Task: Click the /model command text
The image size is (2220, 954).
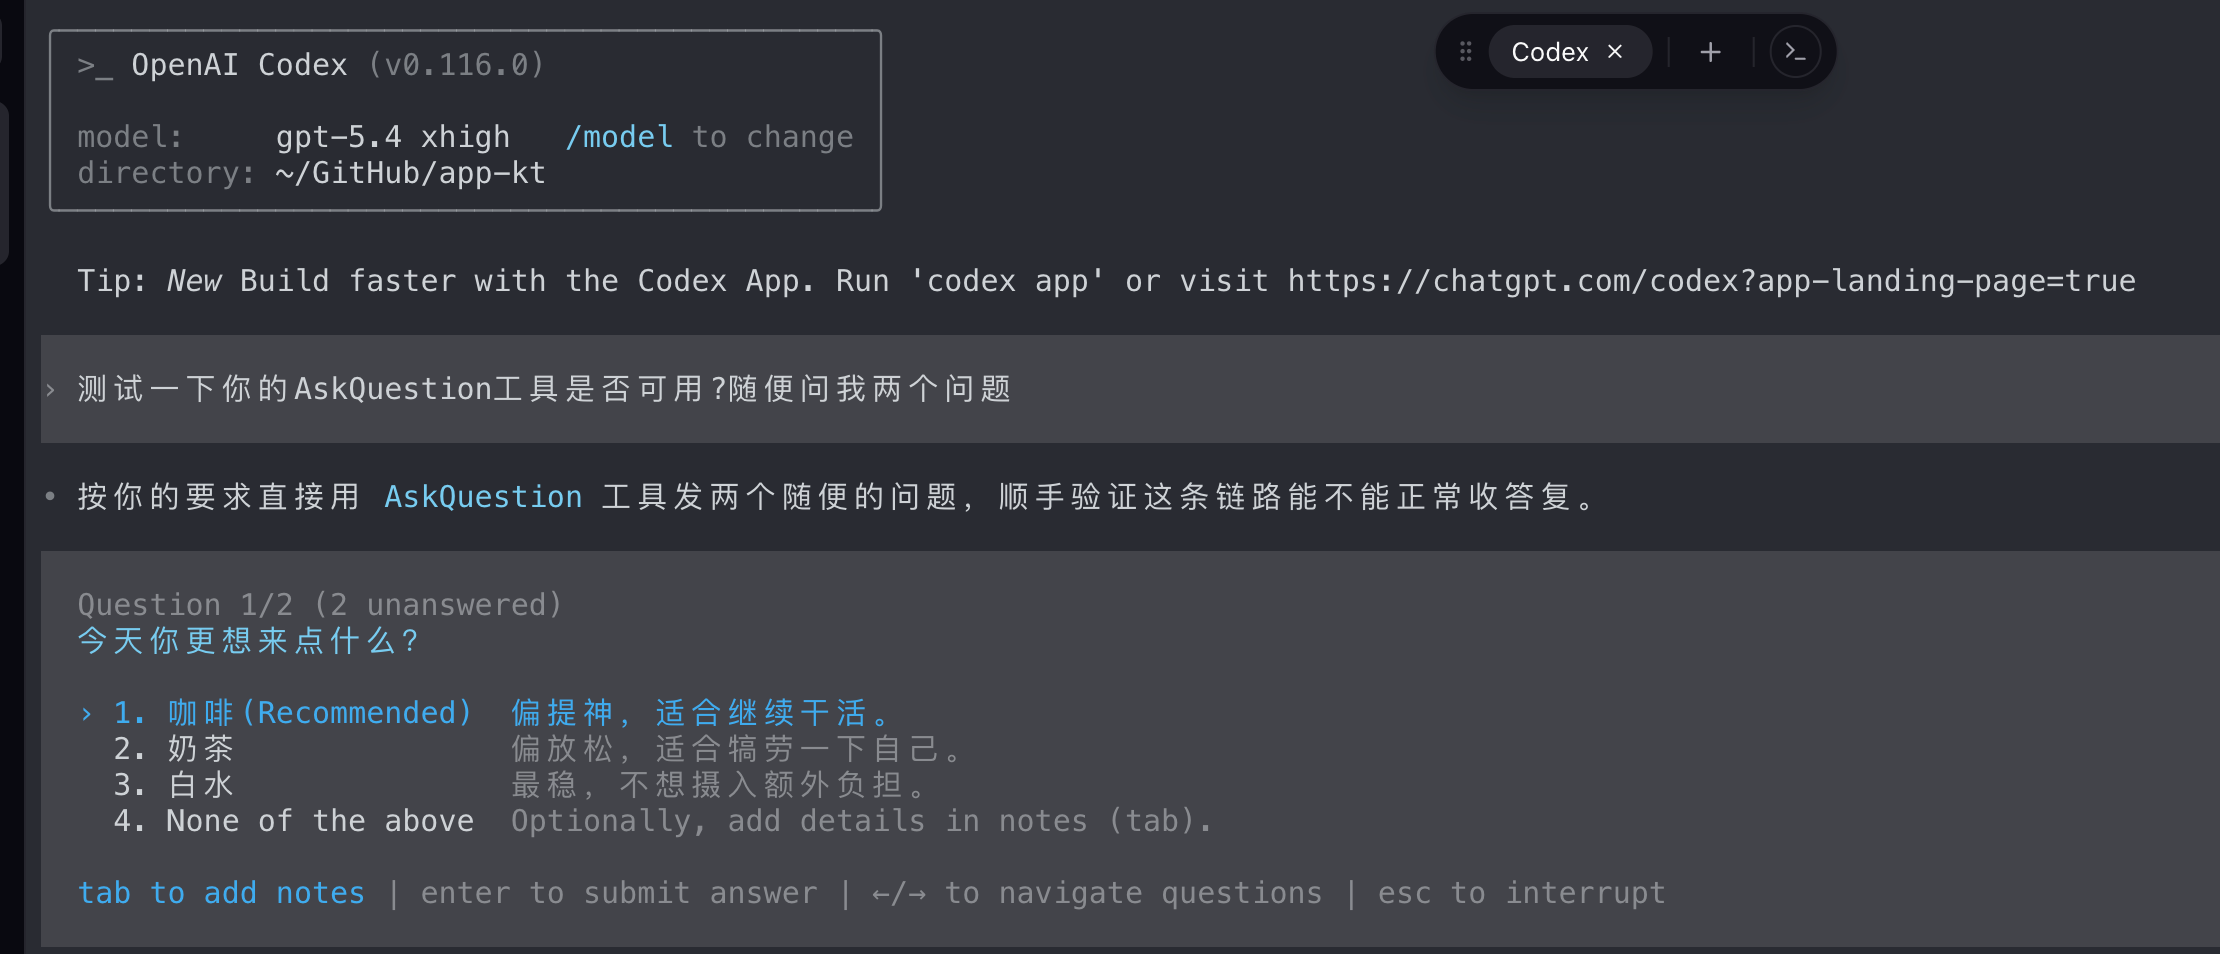Action: (x=619, y=137)
